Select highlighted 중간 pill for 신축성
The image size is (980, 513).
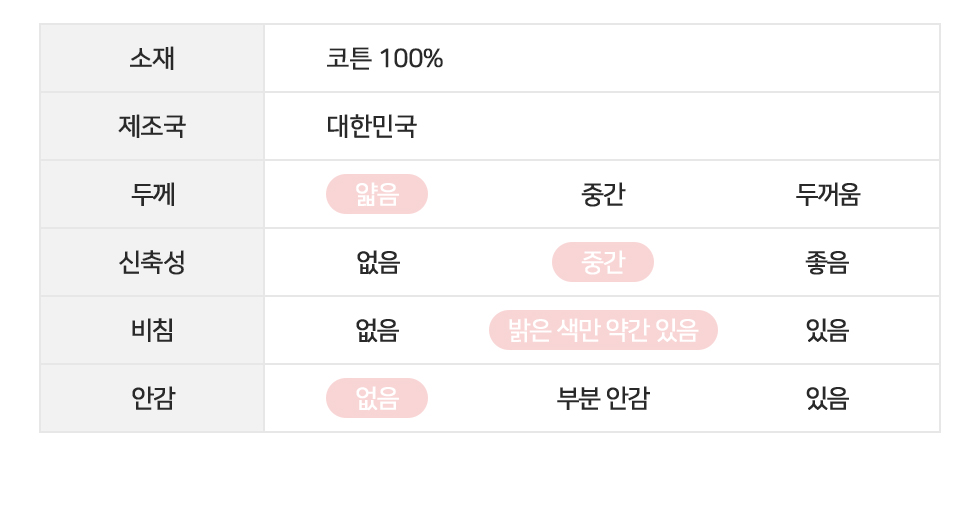602,262
